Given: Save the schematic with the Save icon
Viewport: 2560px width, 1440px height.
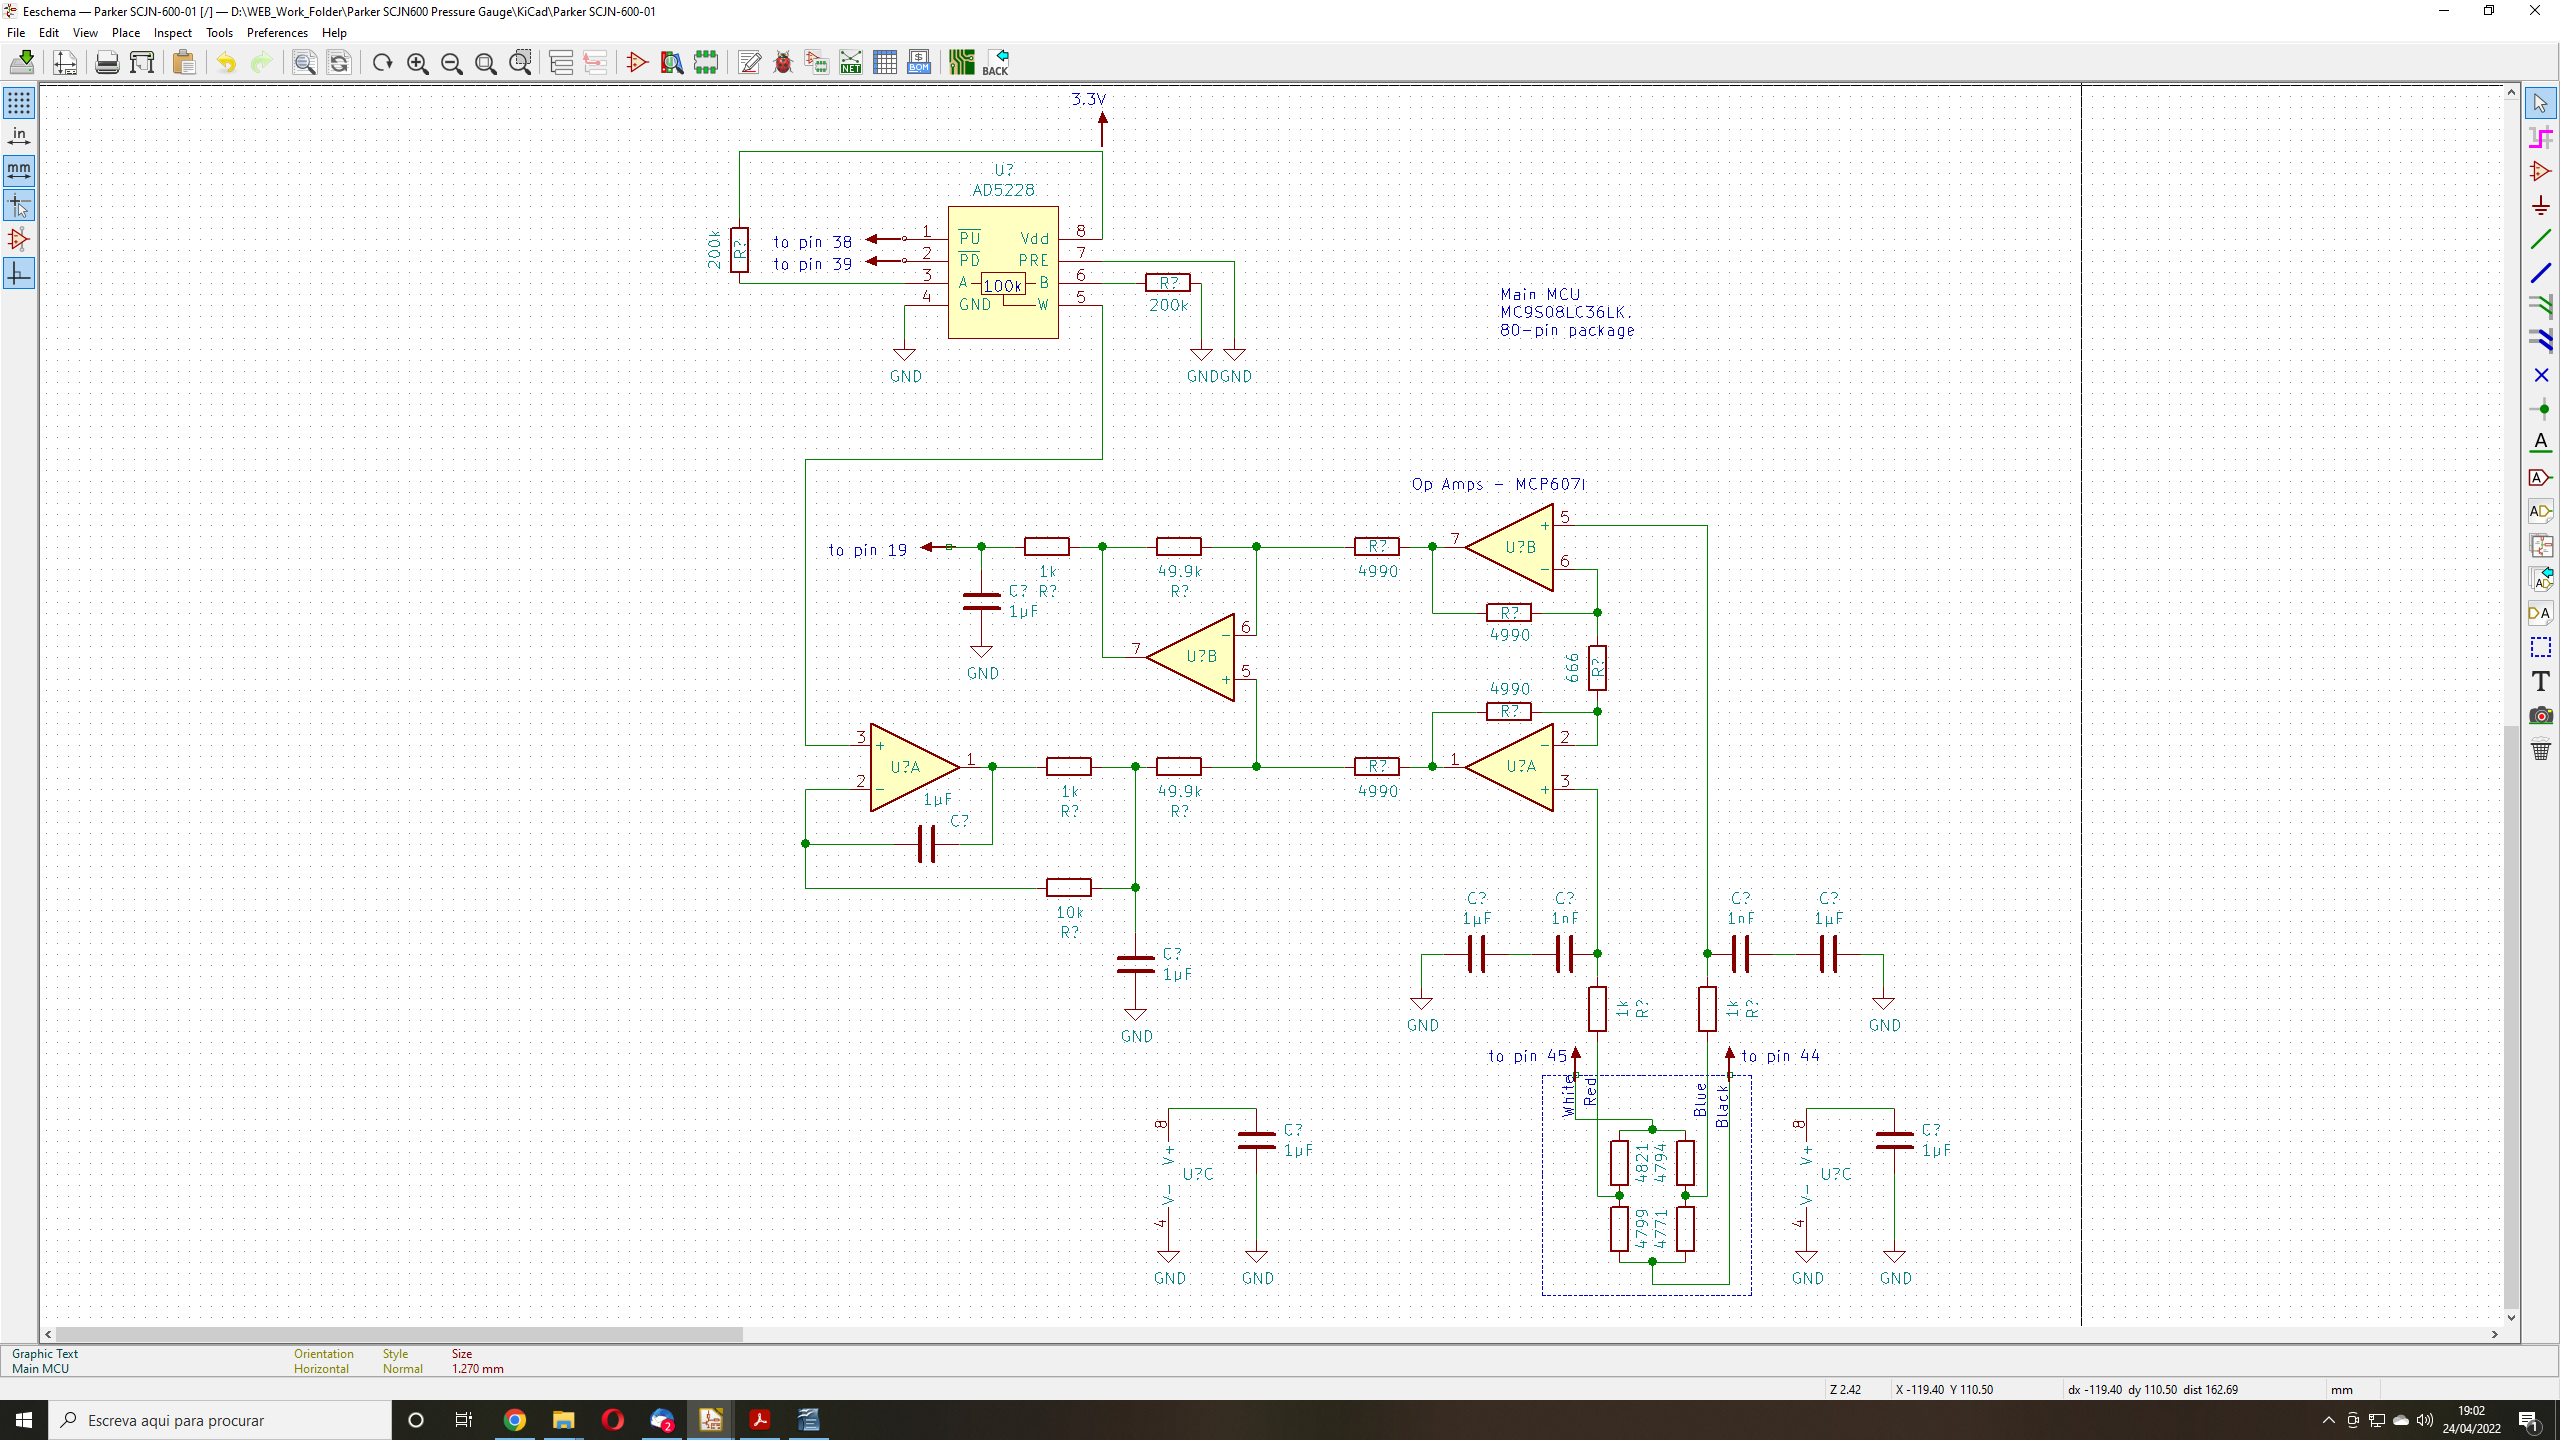Looking at the screenshot, I should 22,62.
